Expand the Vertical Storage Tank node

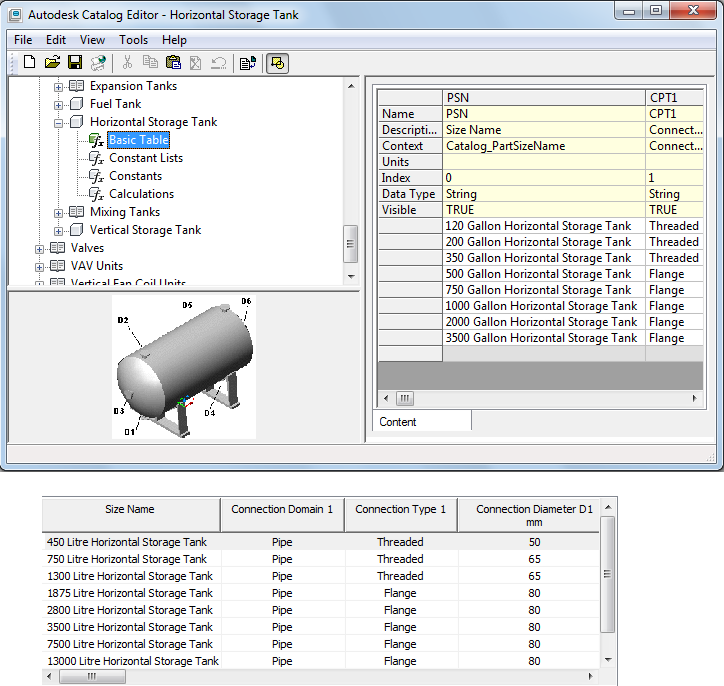58,231
